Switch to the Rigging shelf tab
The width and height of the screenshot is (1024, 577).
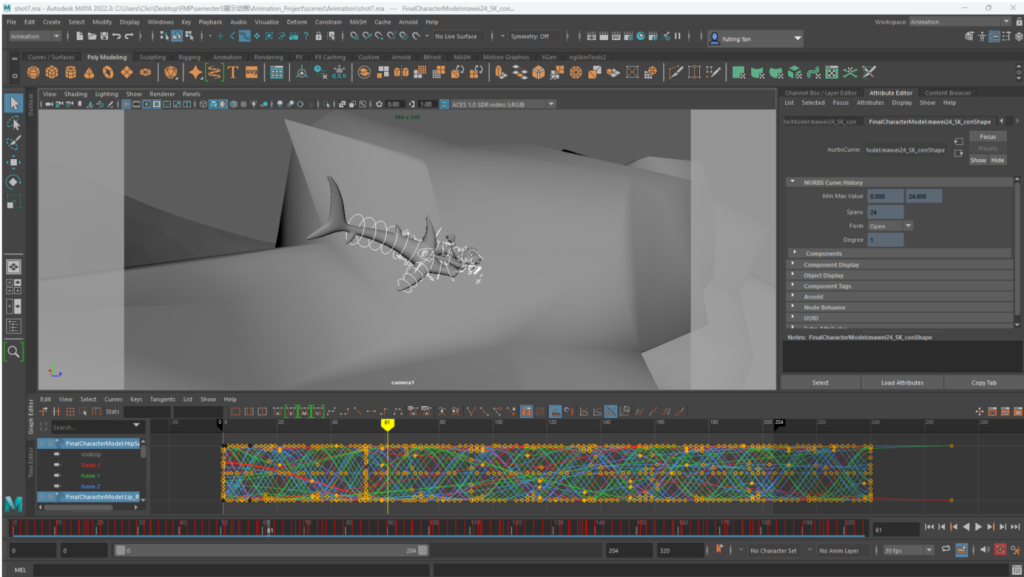pos(189,57)
